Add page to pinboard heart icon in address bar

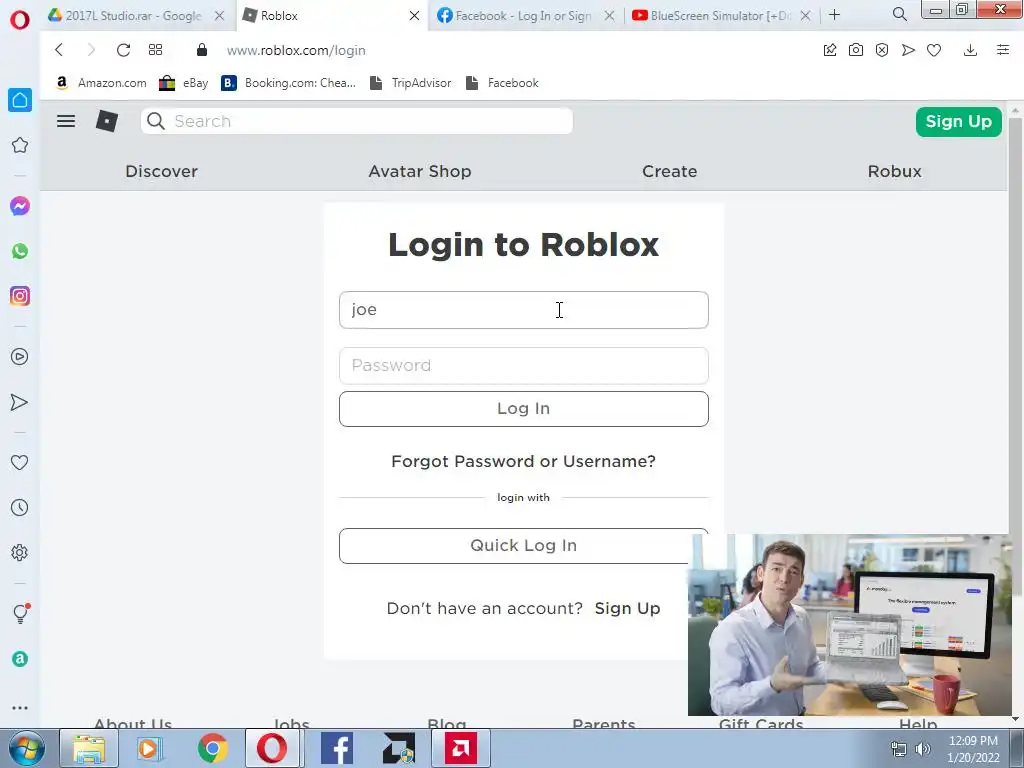click(x=934, y=50)
